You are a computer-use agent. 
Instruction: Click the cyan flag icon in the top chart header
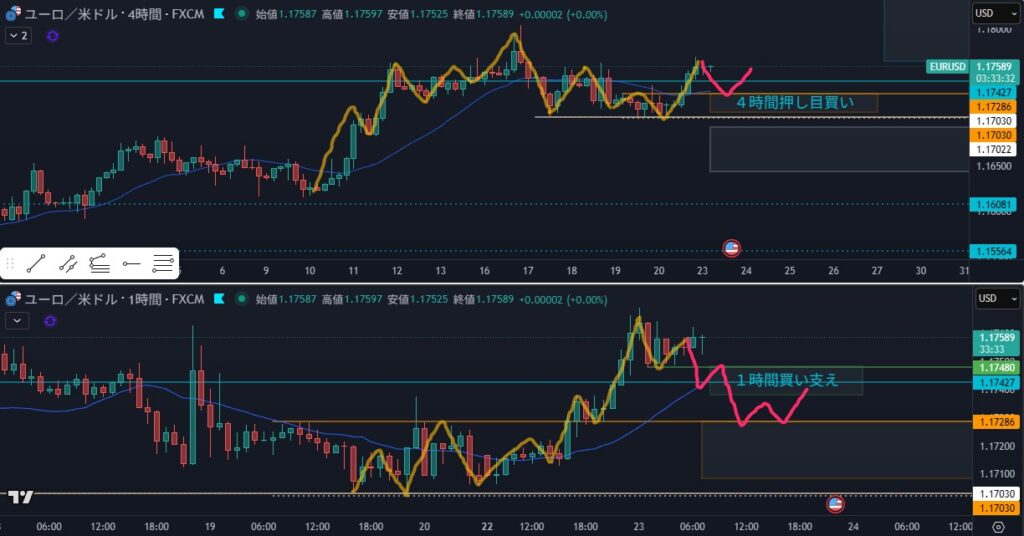pos(217,15)
